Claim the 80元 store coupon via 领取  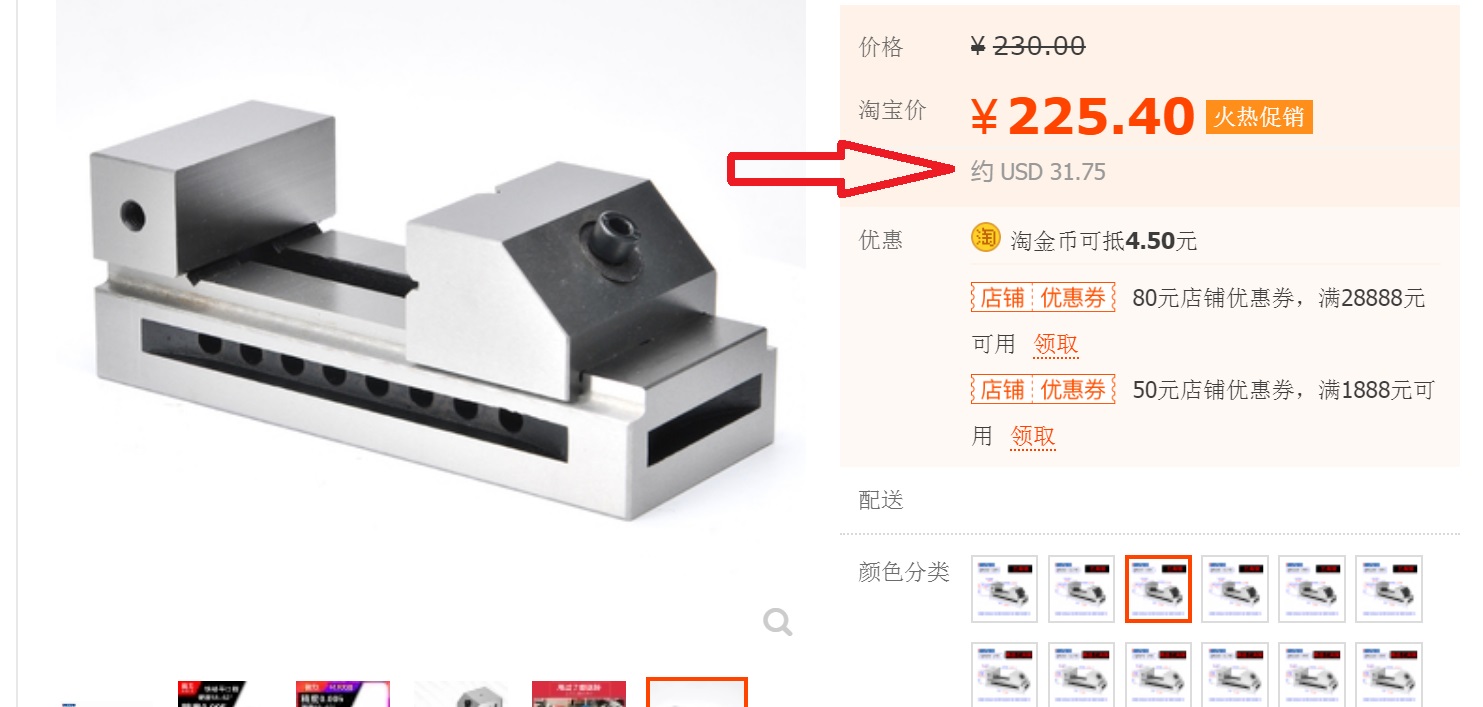1056,345
